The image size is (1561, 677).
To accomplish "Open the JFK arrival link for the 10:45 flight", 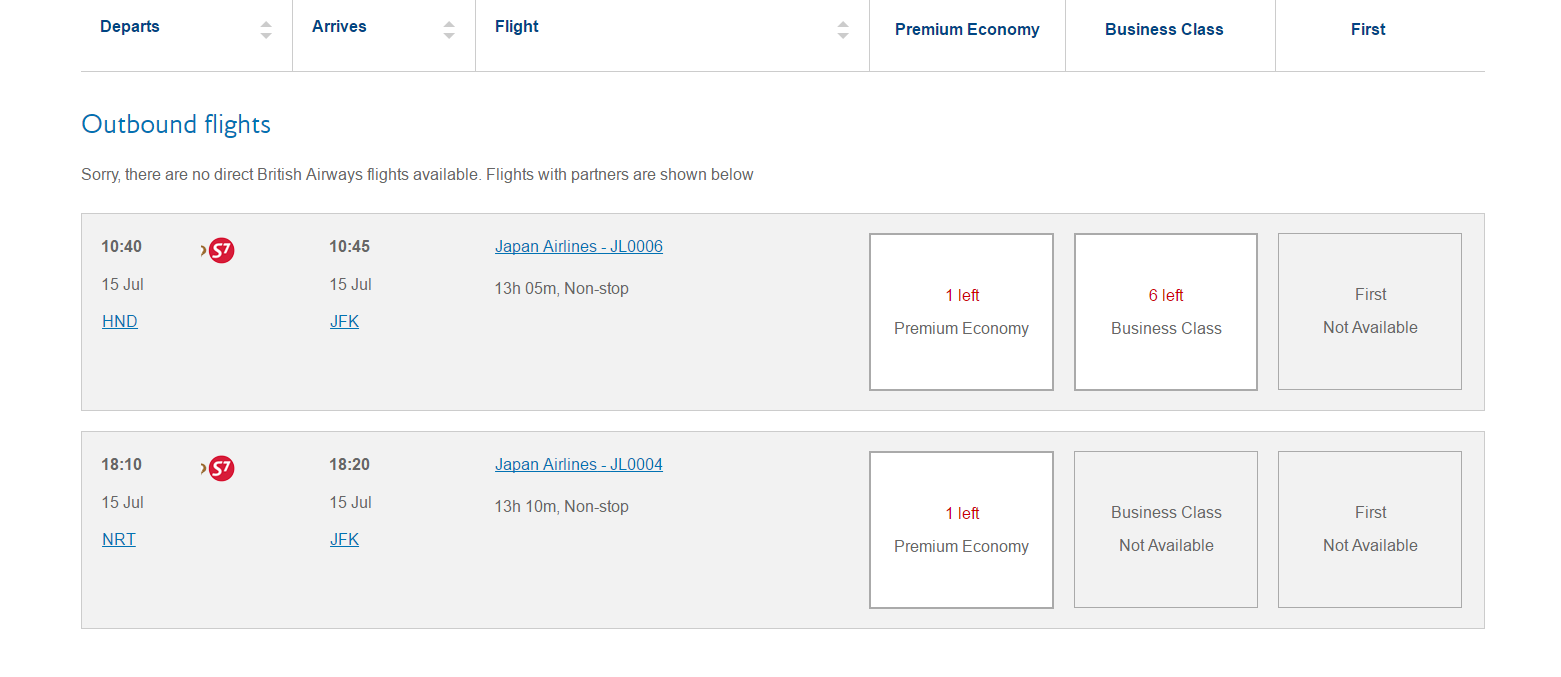I will coord(344,321).
